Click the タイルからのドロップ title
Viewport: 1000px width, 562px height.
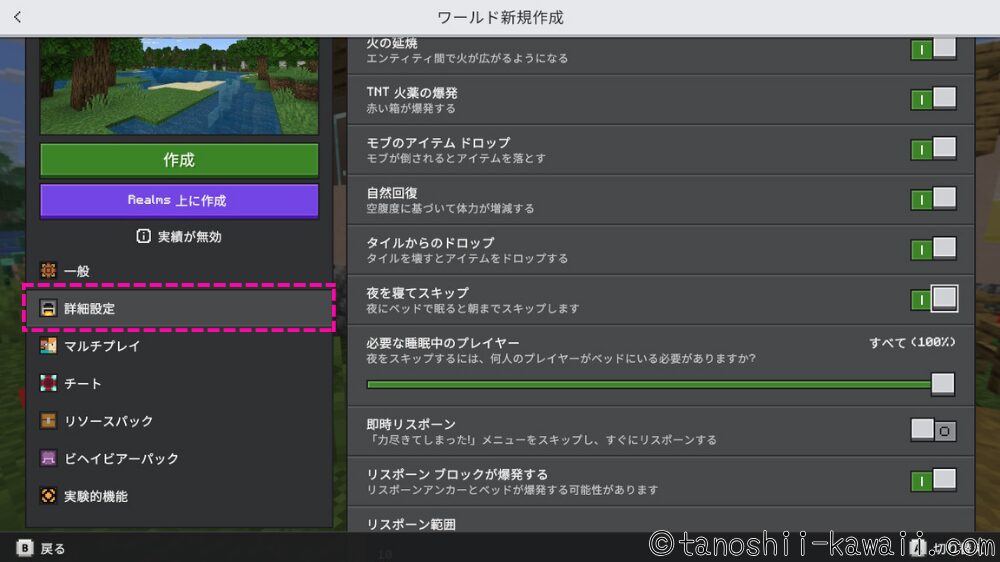[430, 242]
